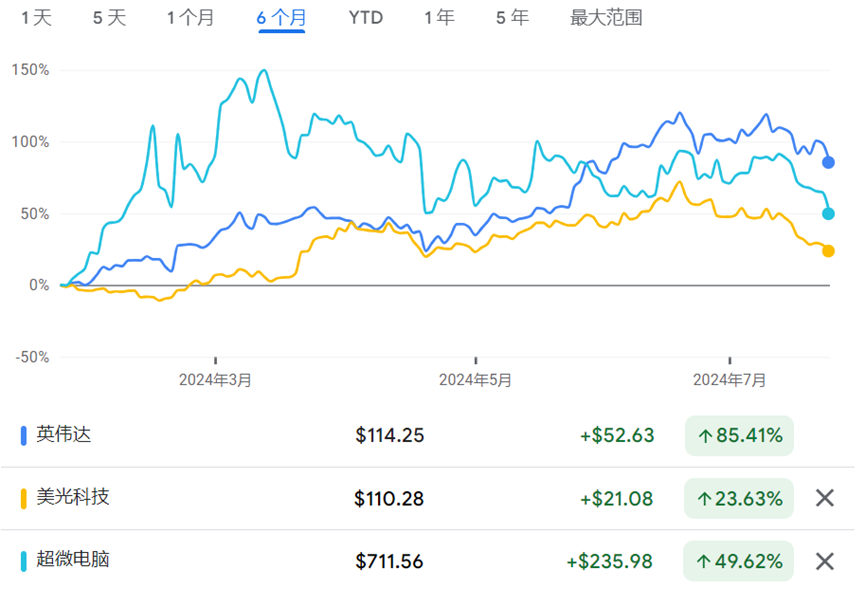Image resolution: width=865 pixels, height=589 pixels.
Task: Click the $114.25 price of 英伟达
Action: [x=389, y=436]
